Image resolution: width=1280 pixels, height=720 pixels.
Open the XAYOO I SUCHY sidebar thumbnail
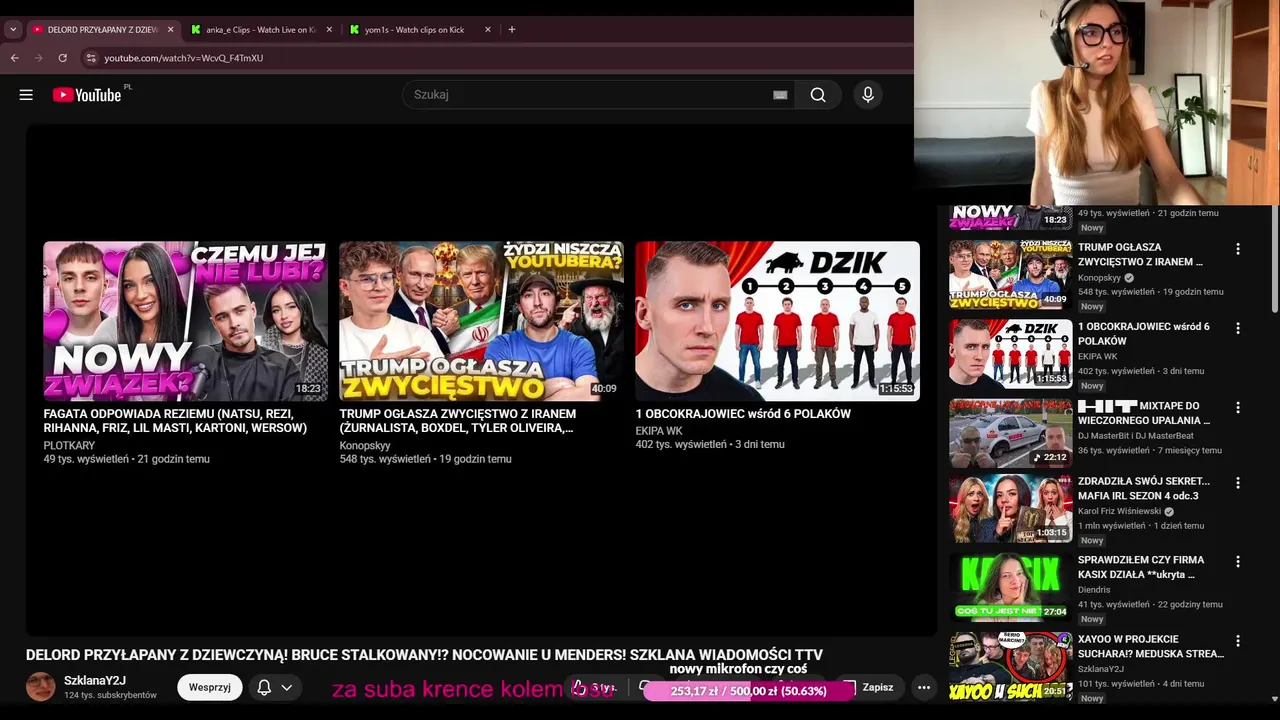coord(1010,666)
